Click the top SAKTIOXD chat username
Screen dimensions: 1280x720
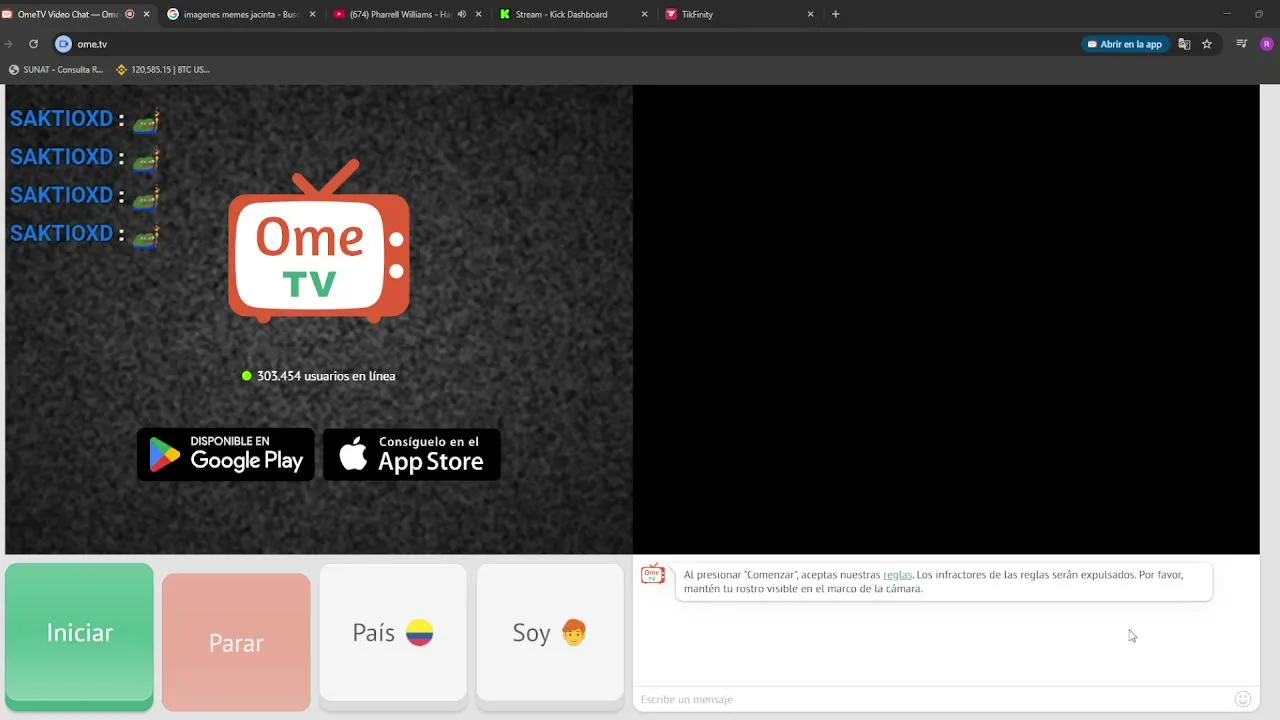coord(61,118)
